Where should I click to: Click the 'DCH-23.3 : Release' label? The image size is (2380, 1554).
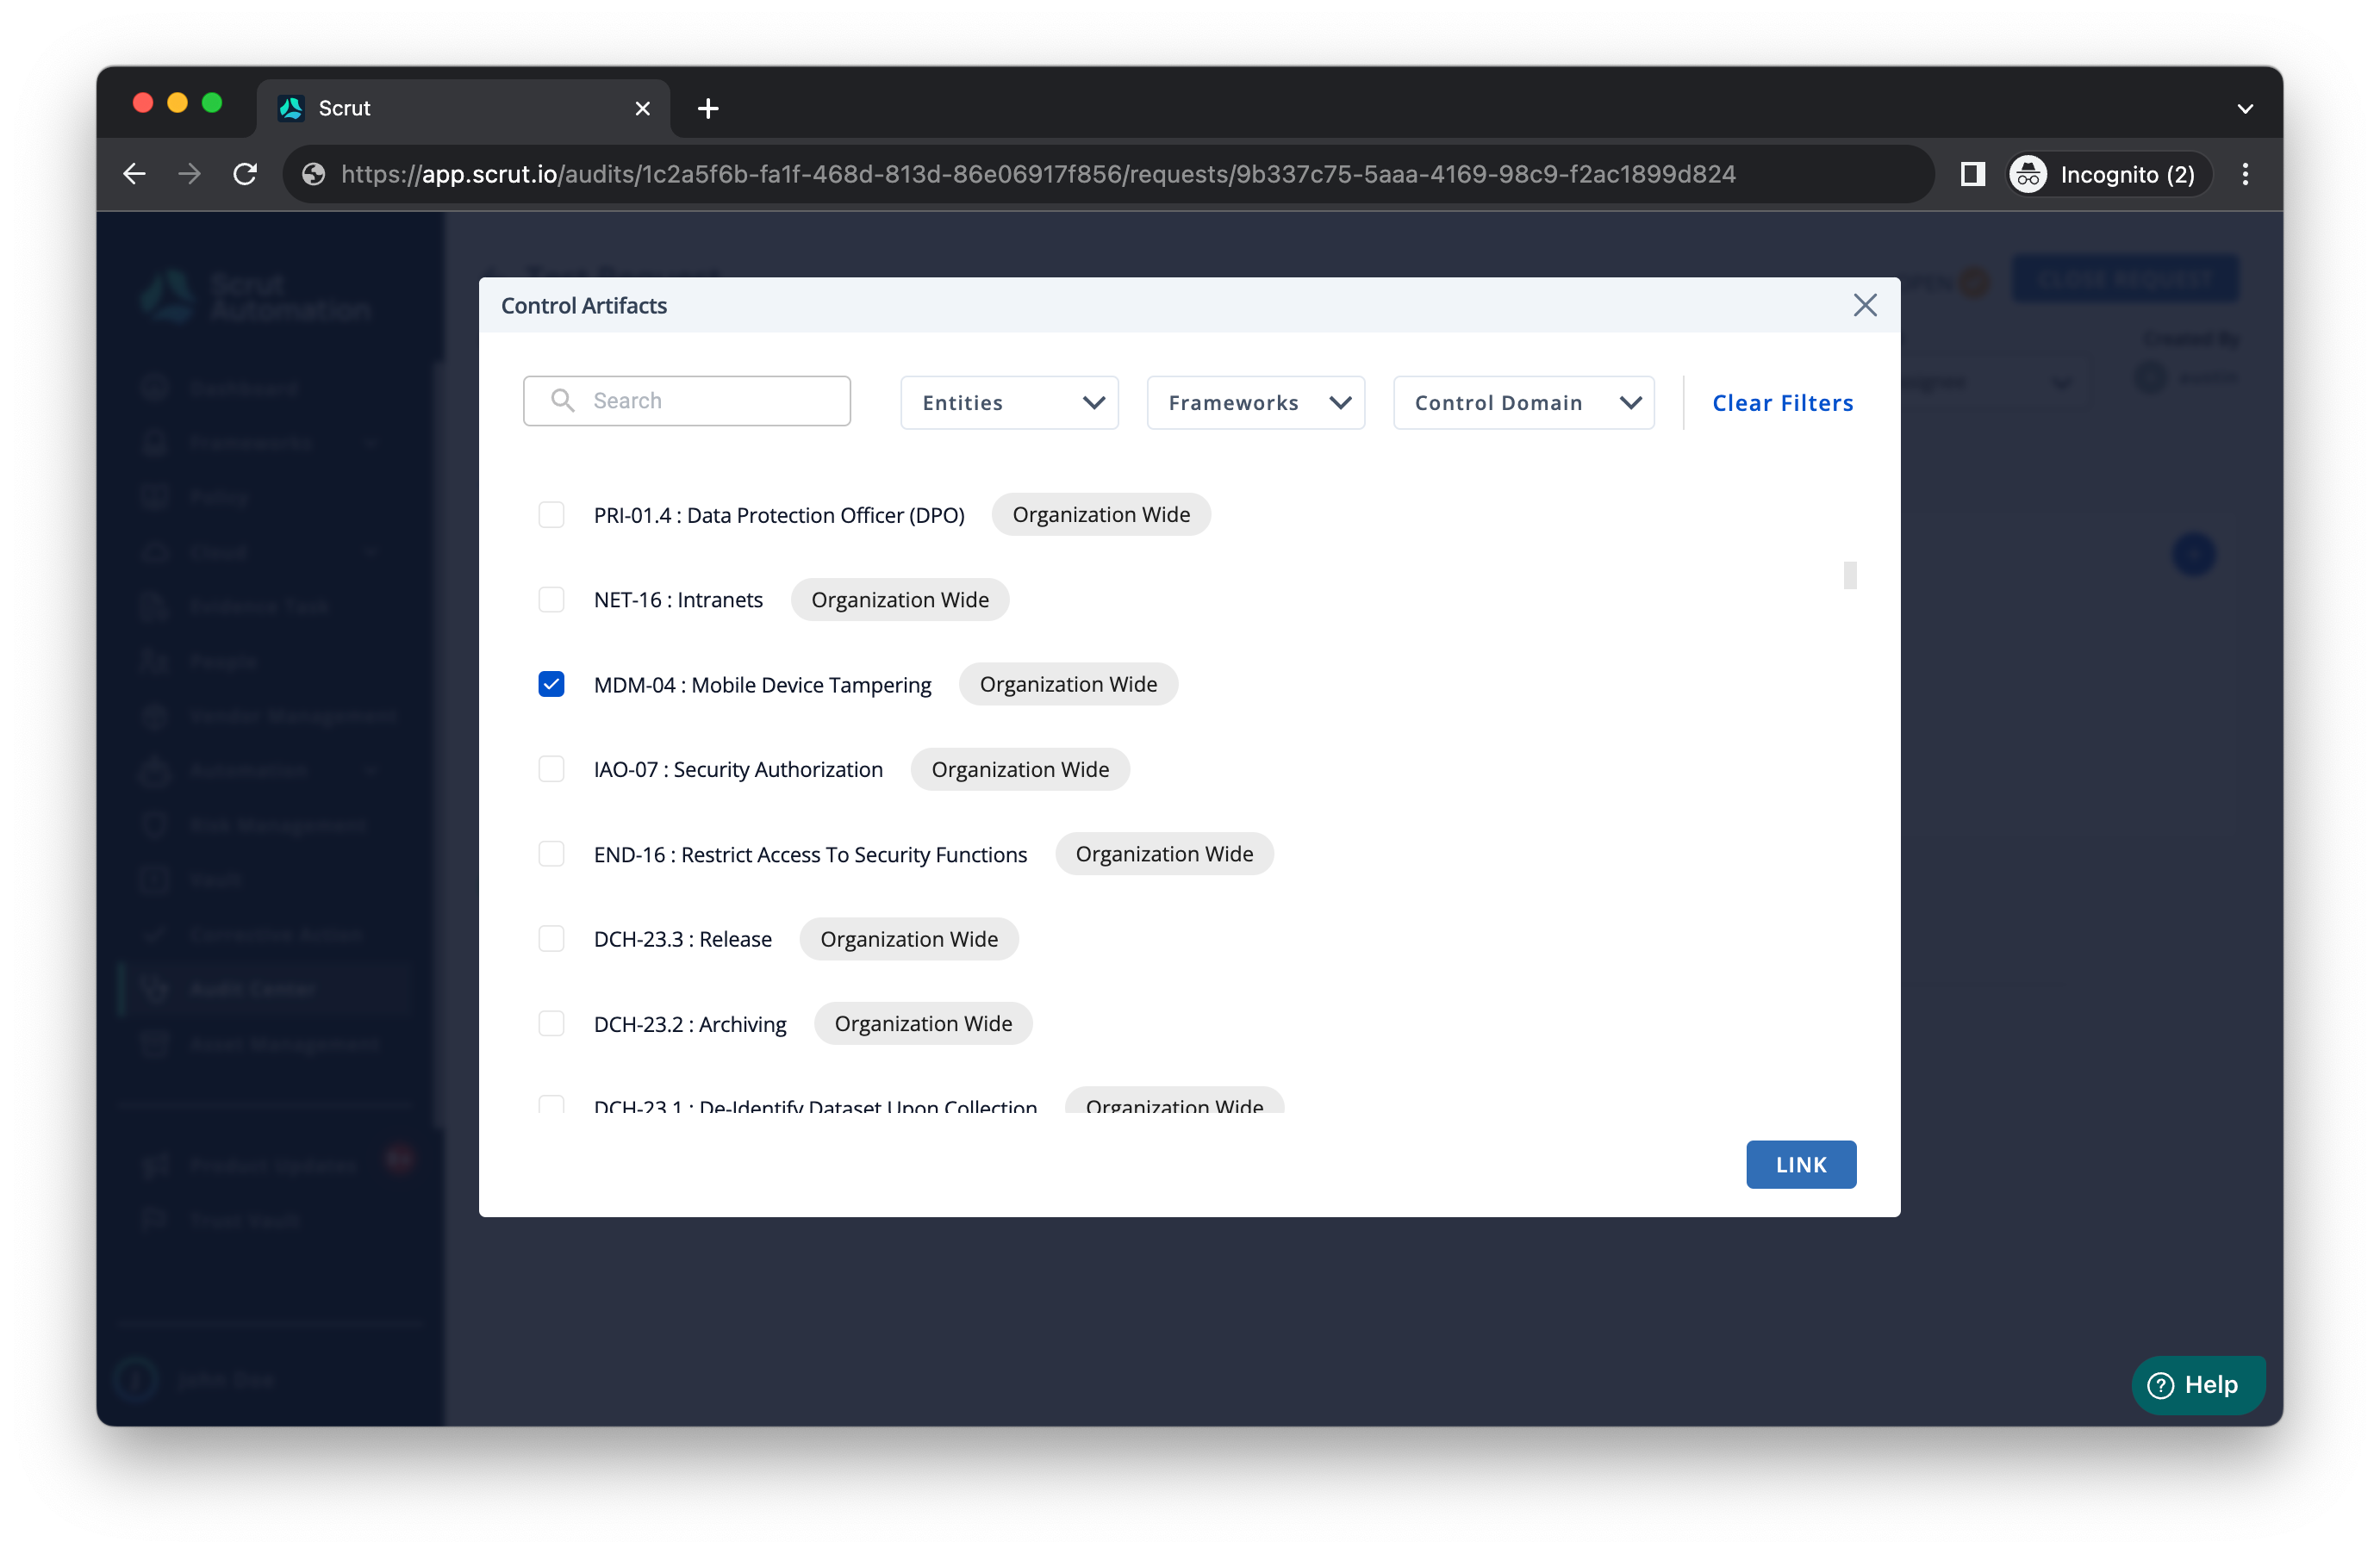pyautogui.click(x=683, y=940)
